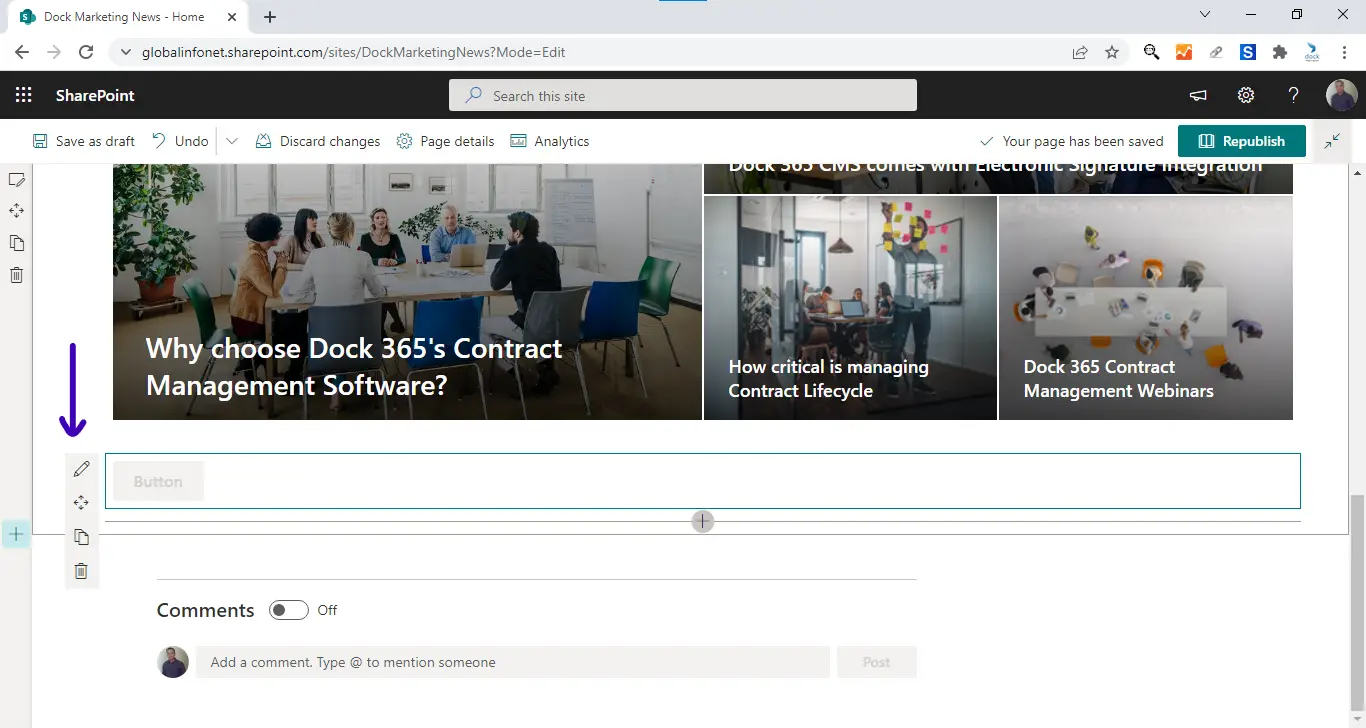Screen dimensions: 1366x728
Task: Click the magnifier extension icon
Action: pos(1152,52)
